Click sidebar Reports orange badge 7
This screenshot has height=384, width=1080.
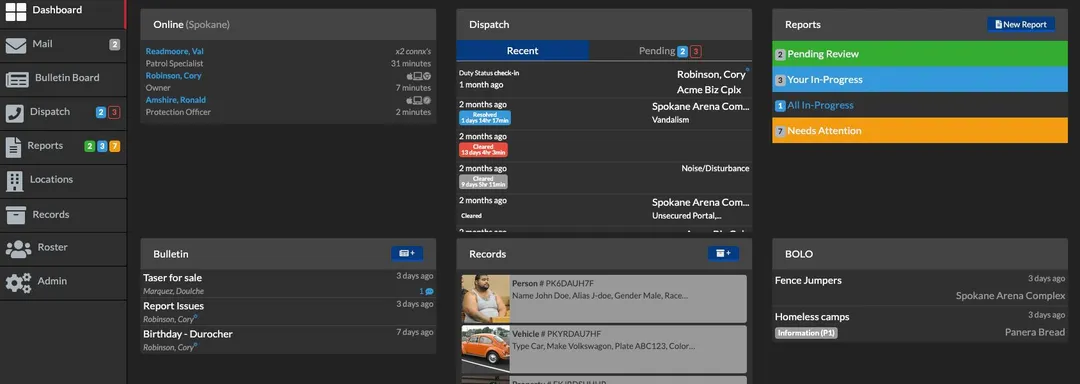tap(114, 146)
